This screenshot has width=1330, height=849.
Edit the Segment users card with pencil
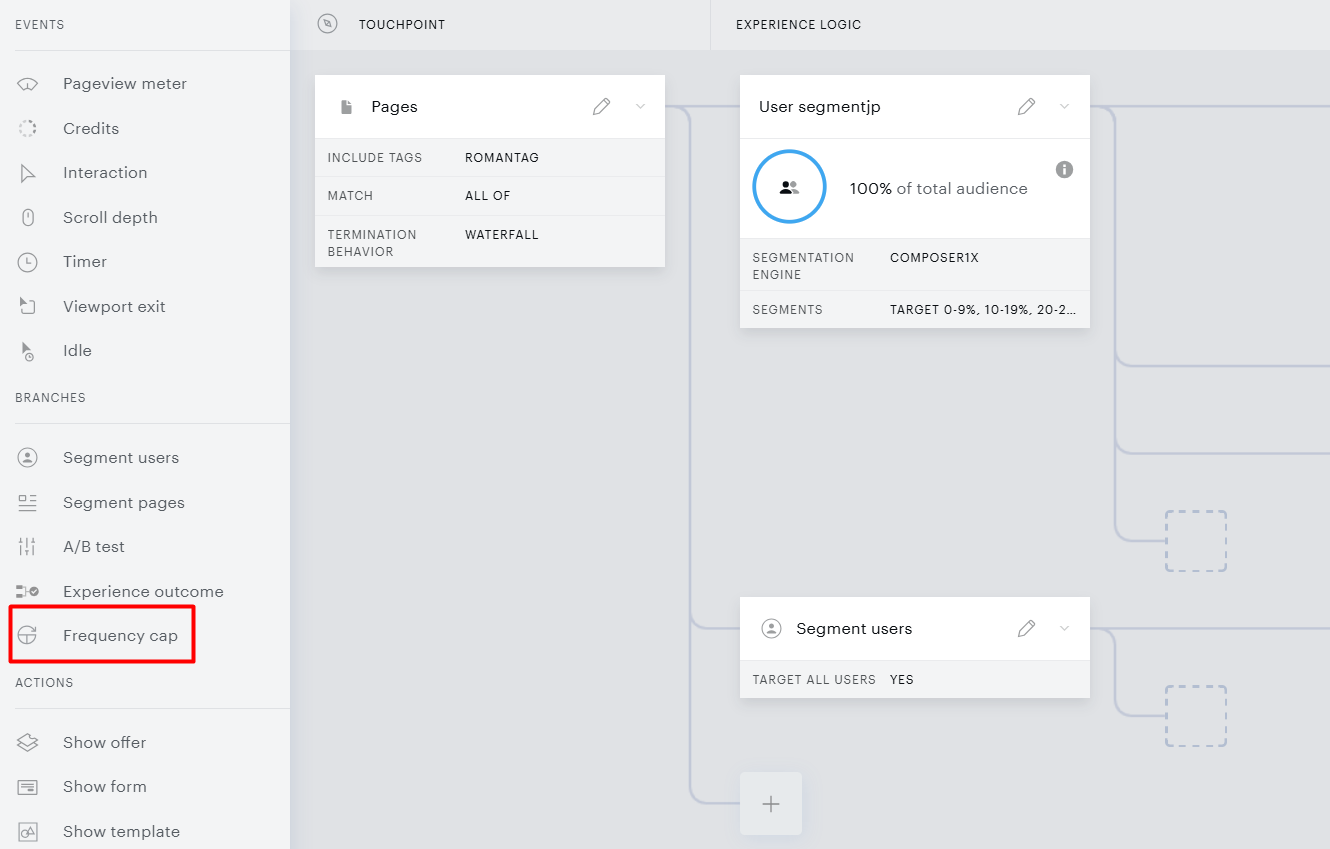[1026, 629]
